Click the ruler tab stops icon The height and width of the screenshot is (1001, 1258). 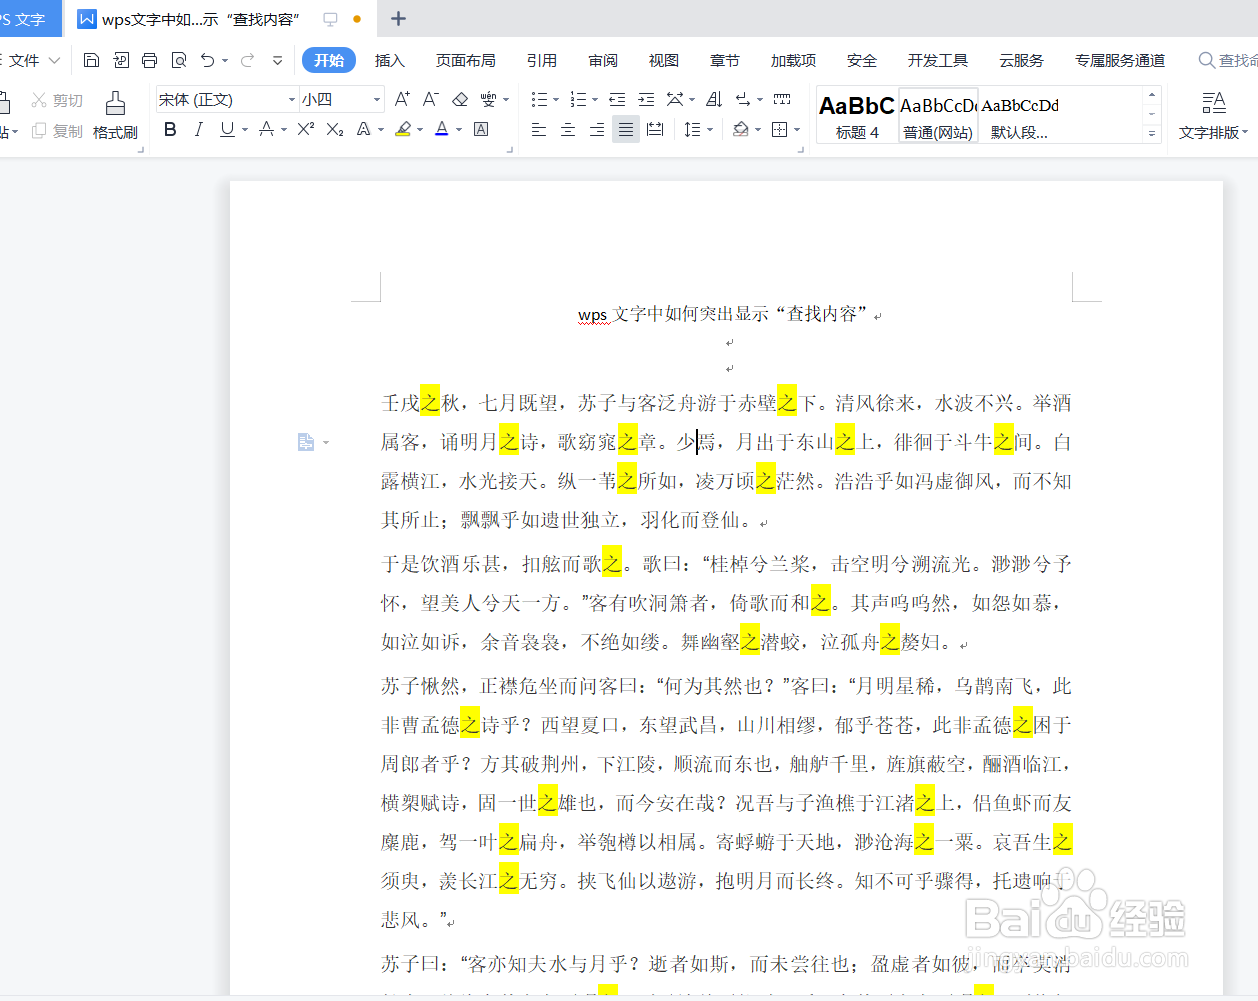[782, 99]
